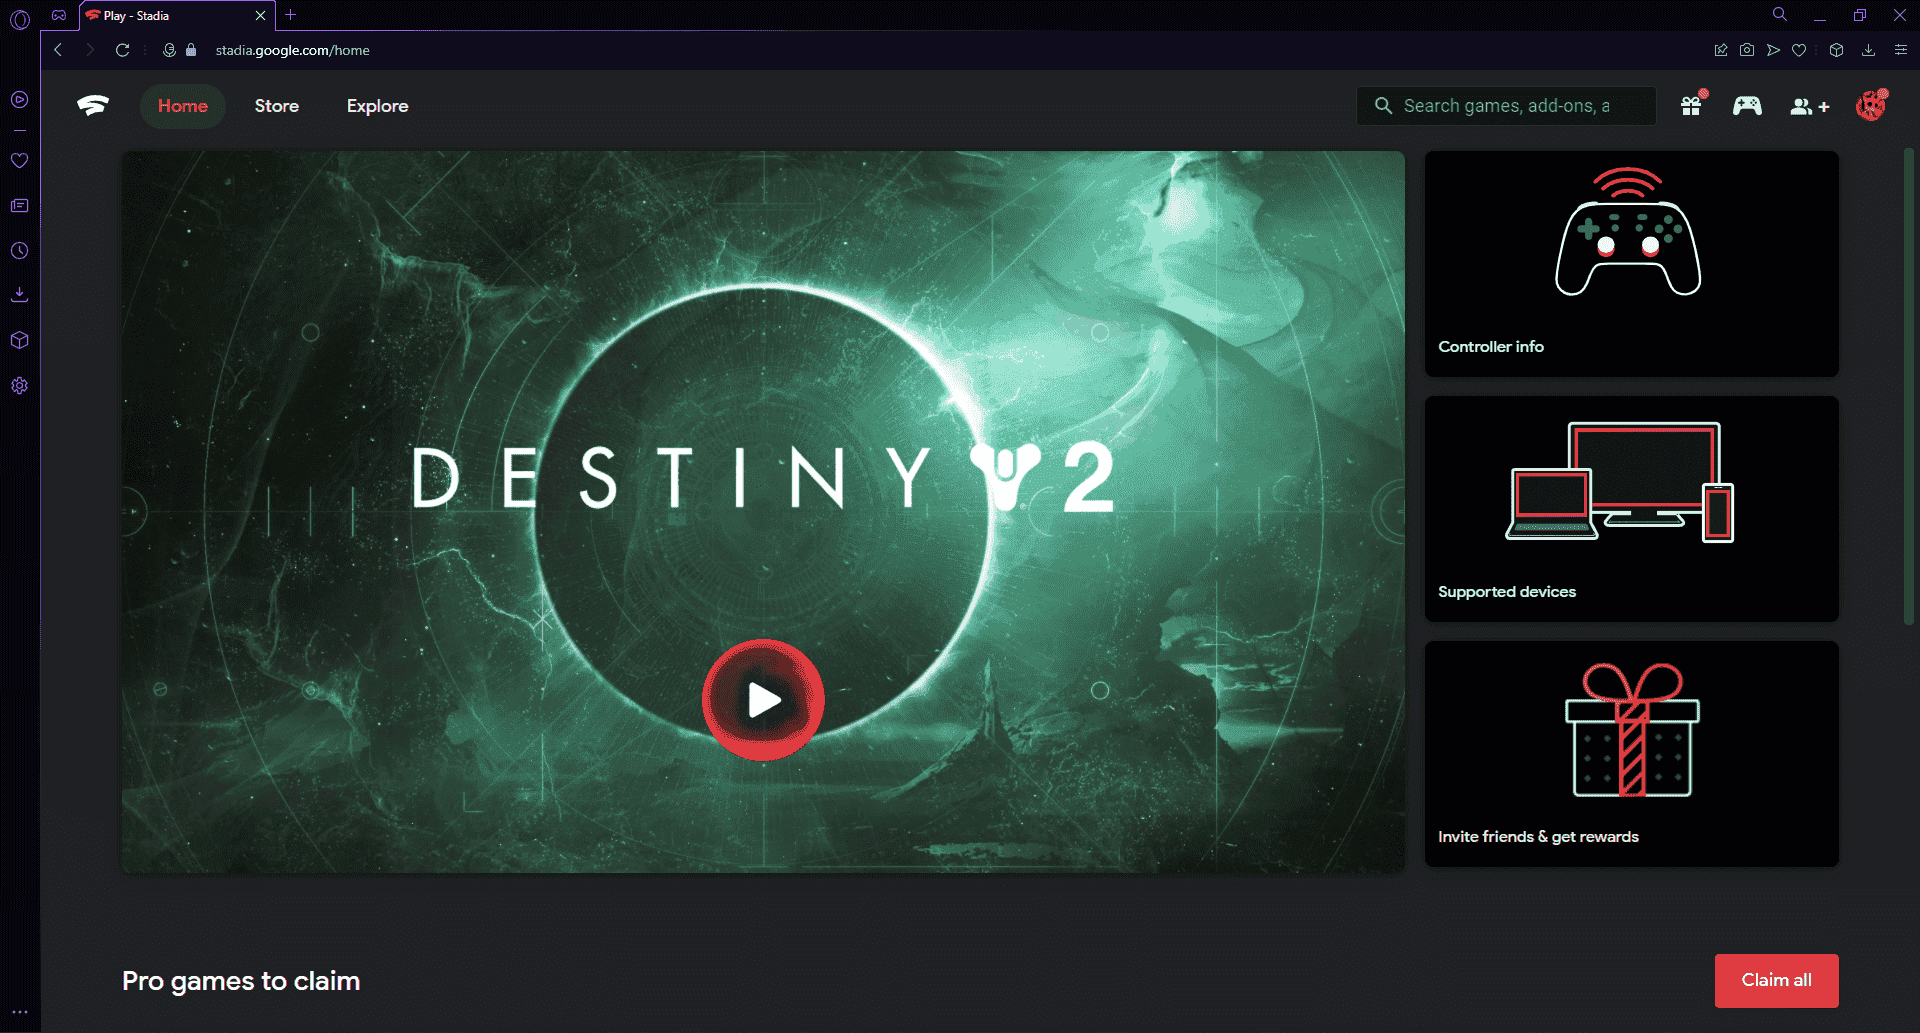Capture a snapshot with the camera icon
Screen dimensions: 1920x1033
point(1747,50)
